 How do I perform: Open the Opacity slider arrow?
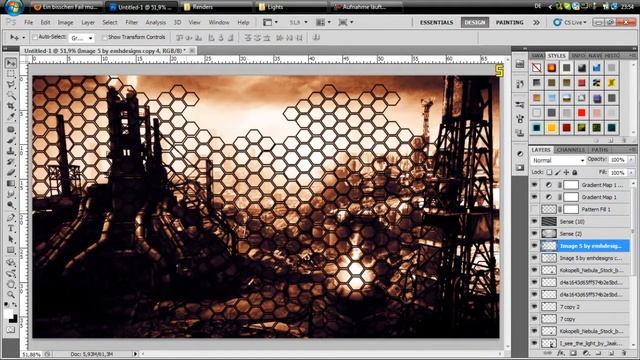(x=631, y=160)
